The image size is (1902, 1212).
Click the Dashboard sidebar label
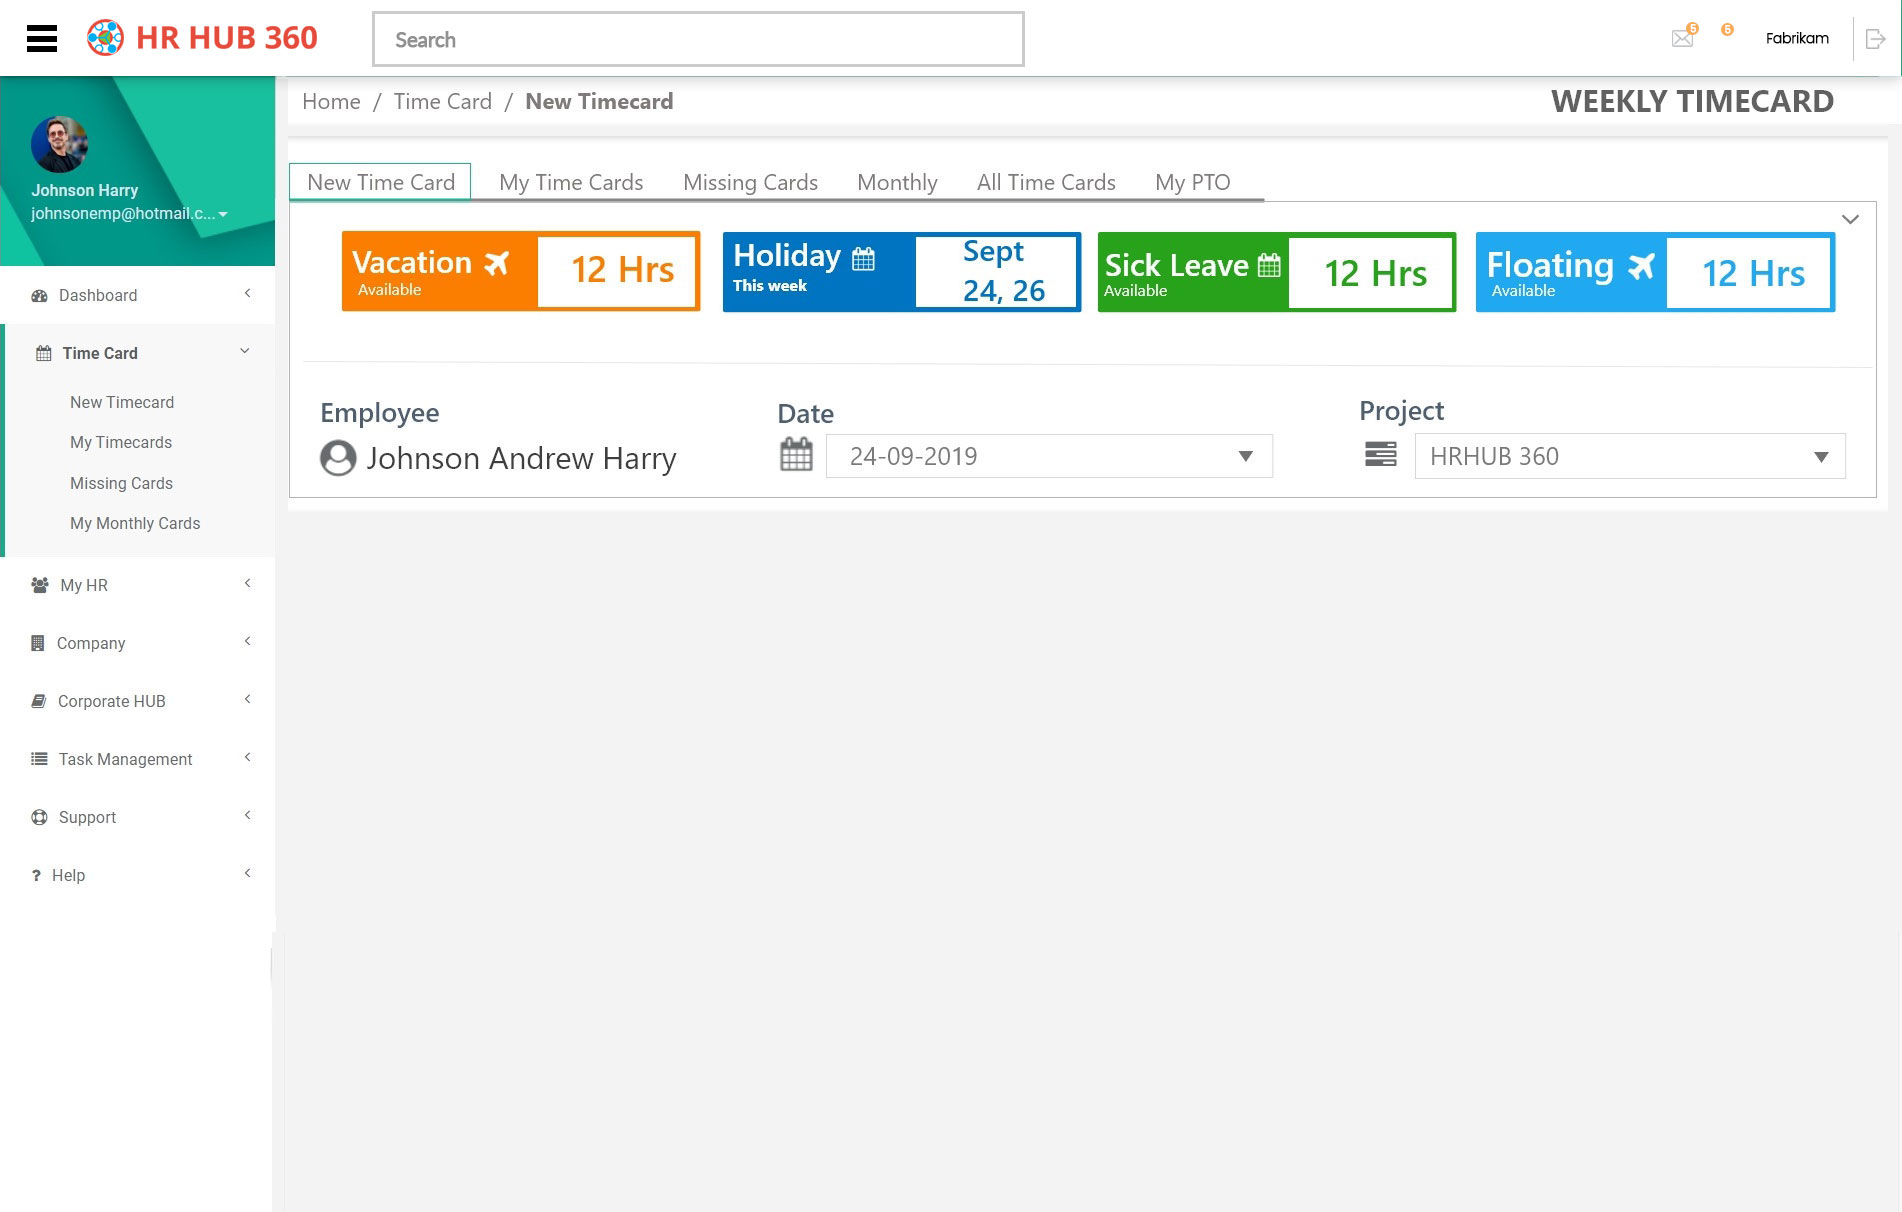coord(98,295)
